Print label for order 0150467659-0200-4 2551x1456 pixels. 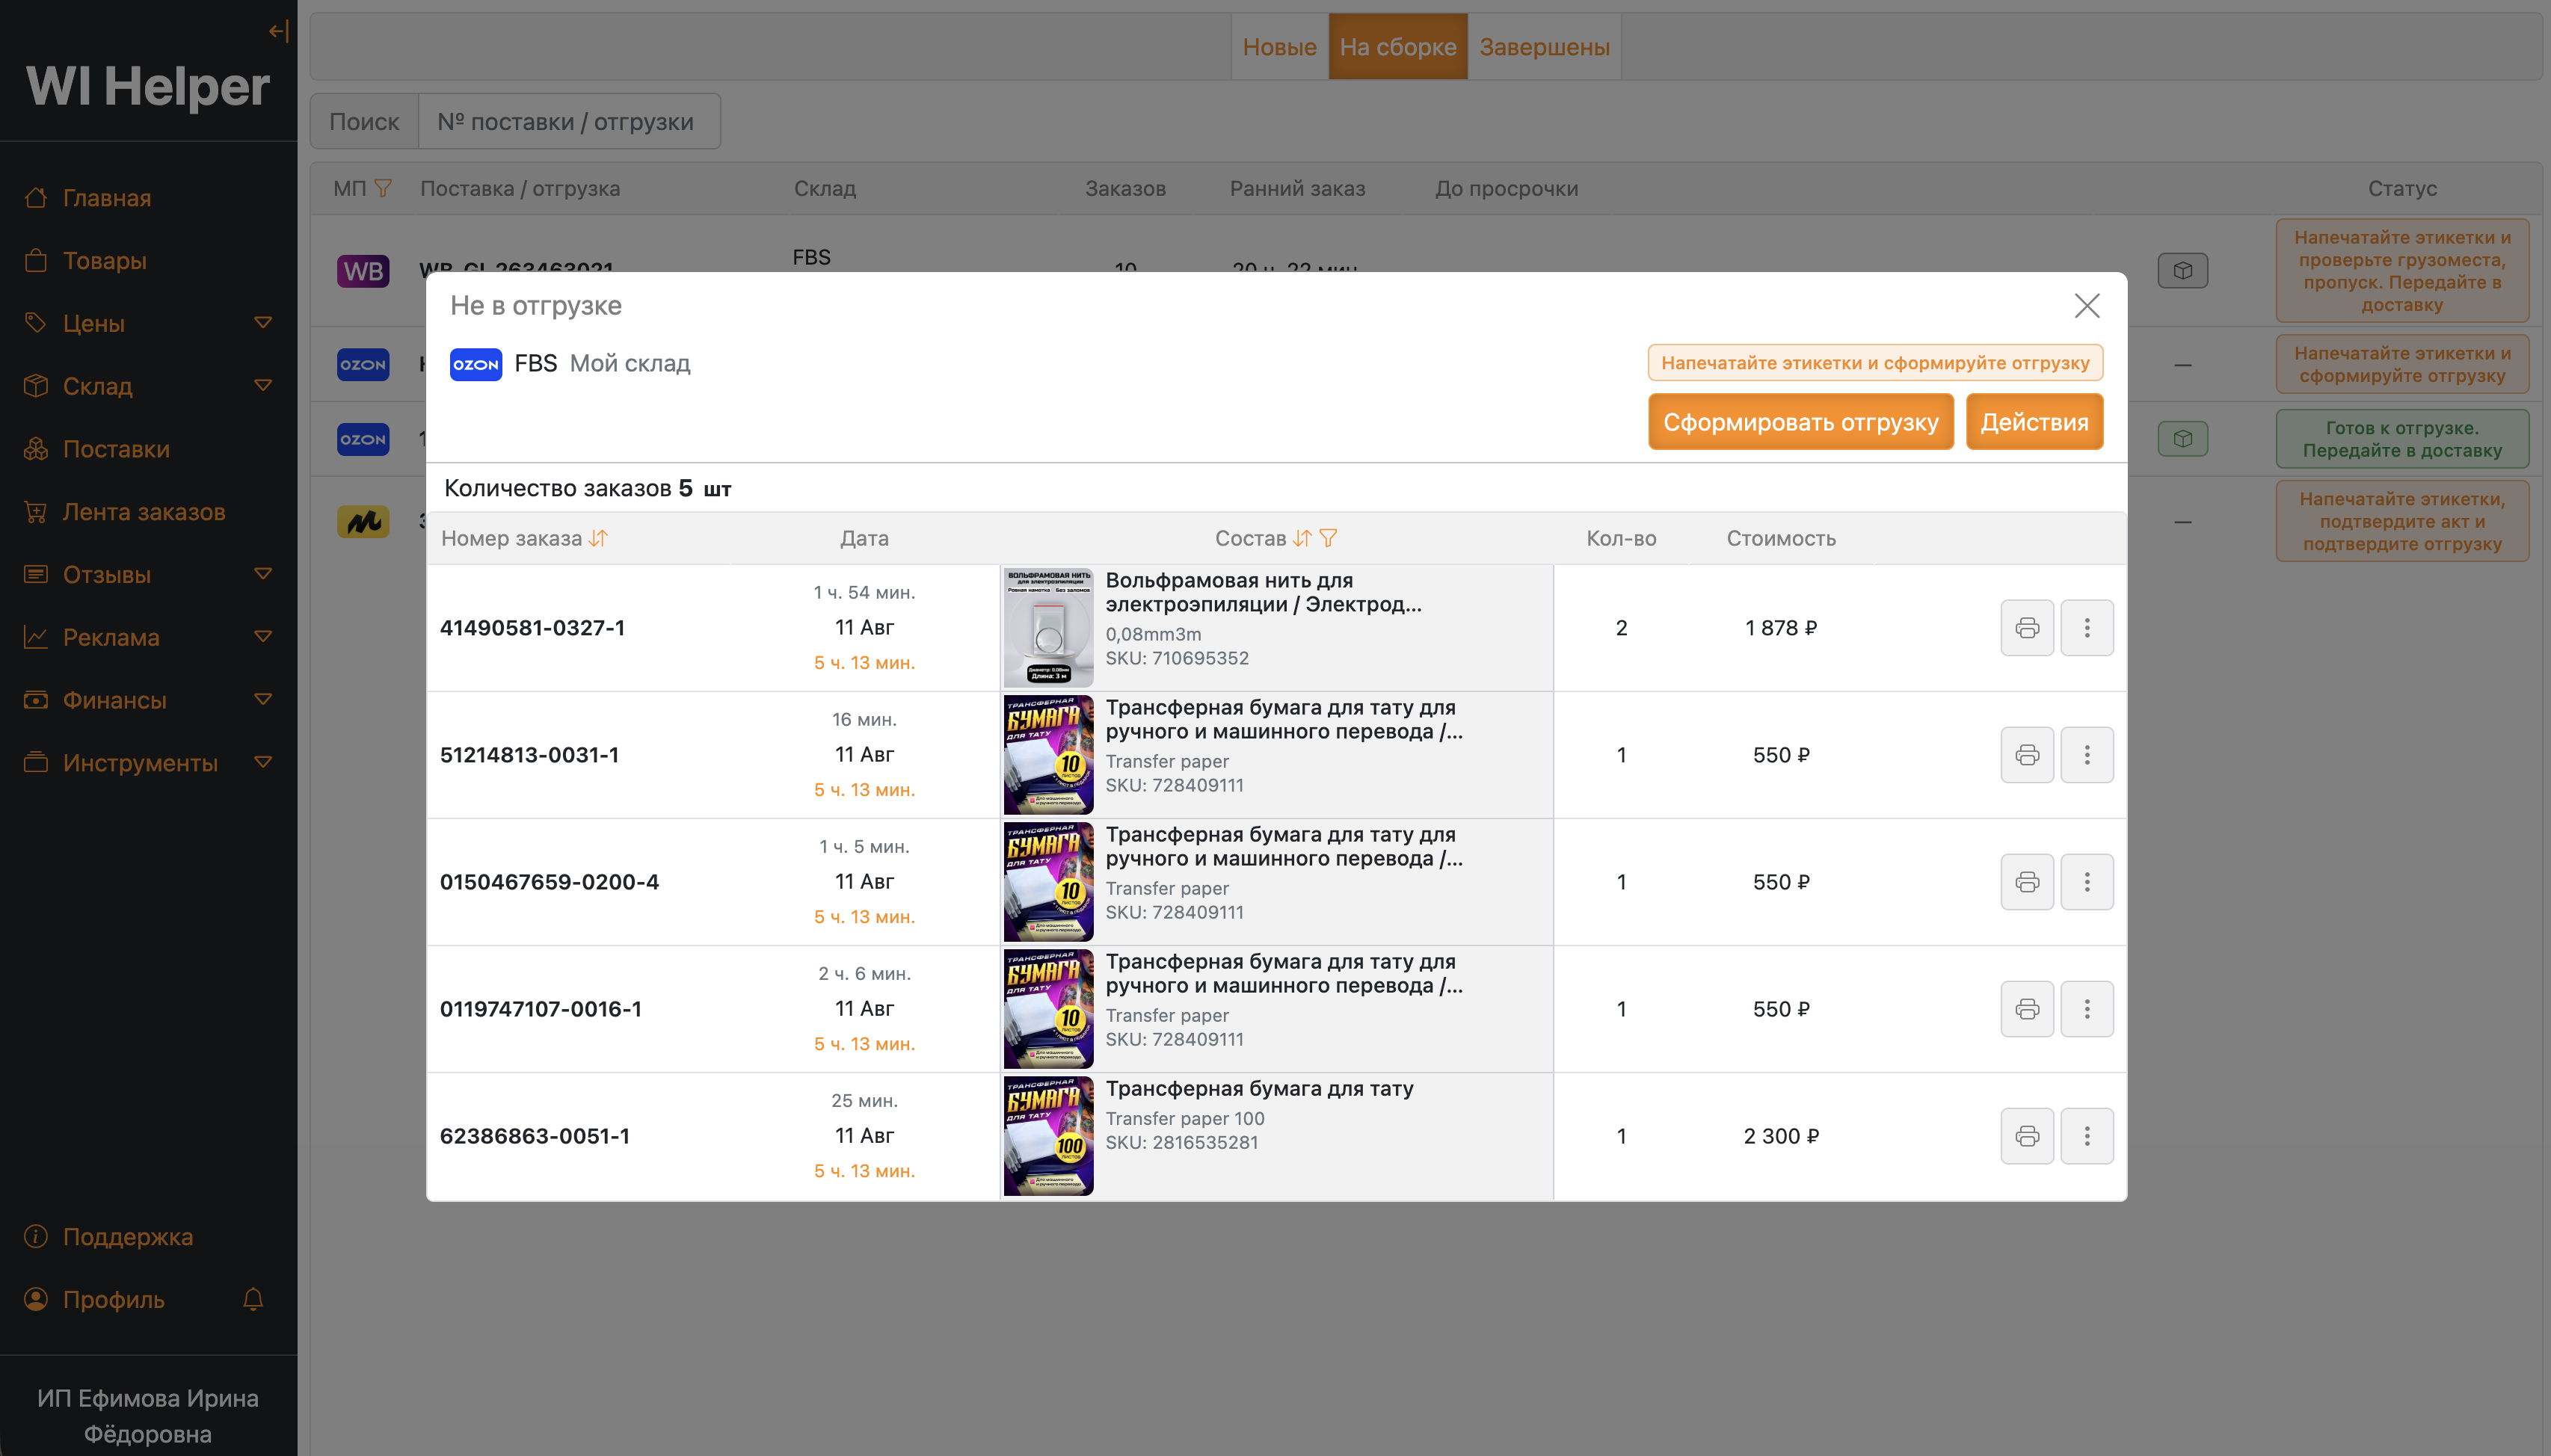pyautogui.click(x=2027, y=882)
